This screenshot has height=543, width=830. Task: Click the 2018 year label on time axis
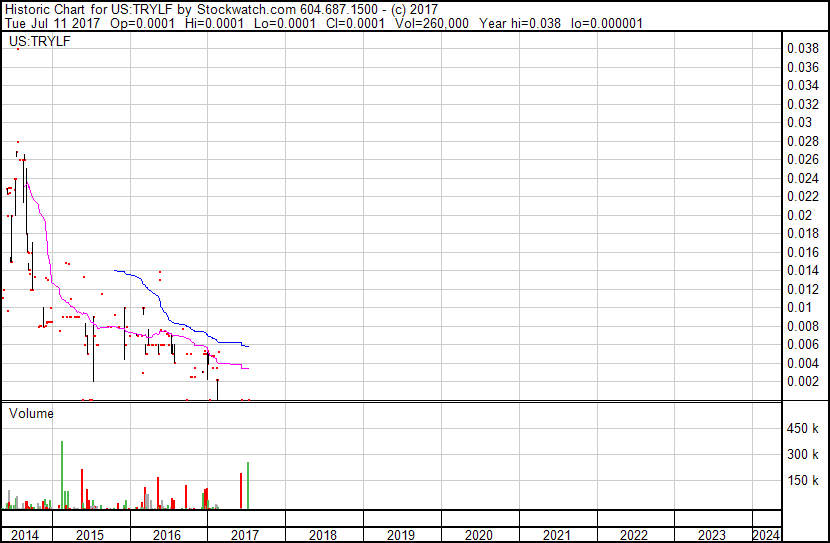tap(323, 535)
